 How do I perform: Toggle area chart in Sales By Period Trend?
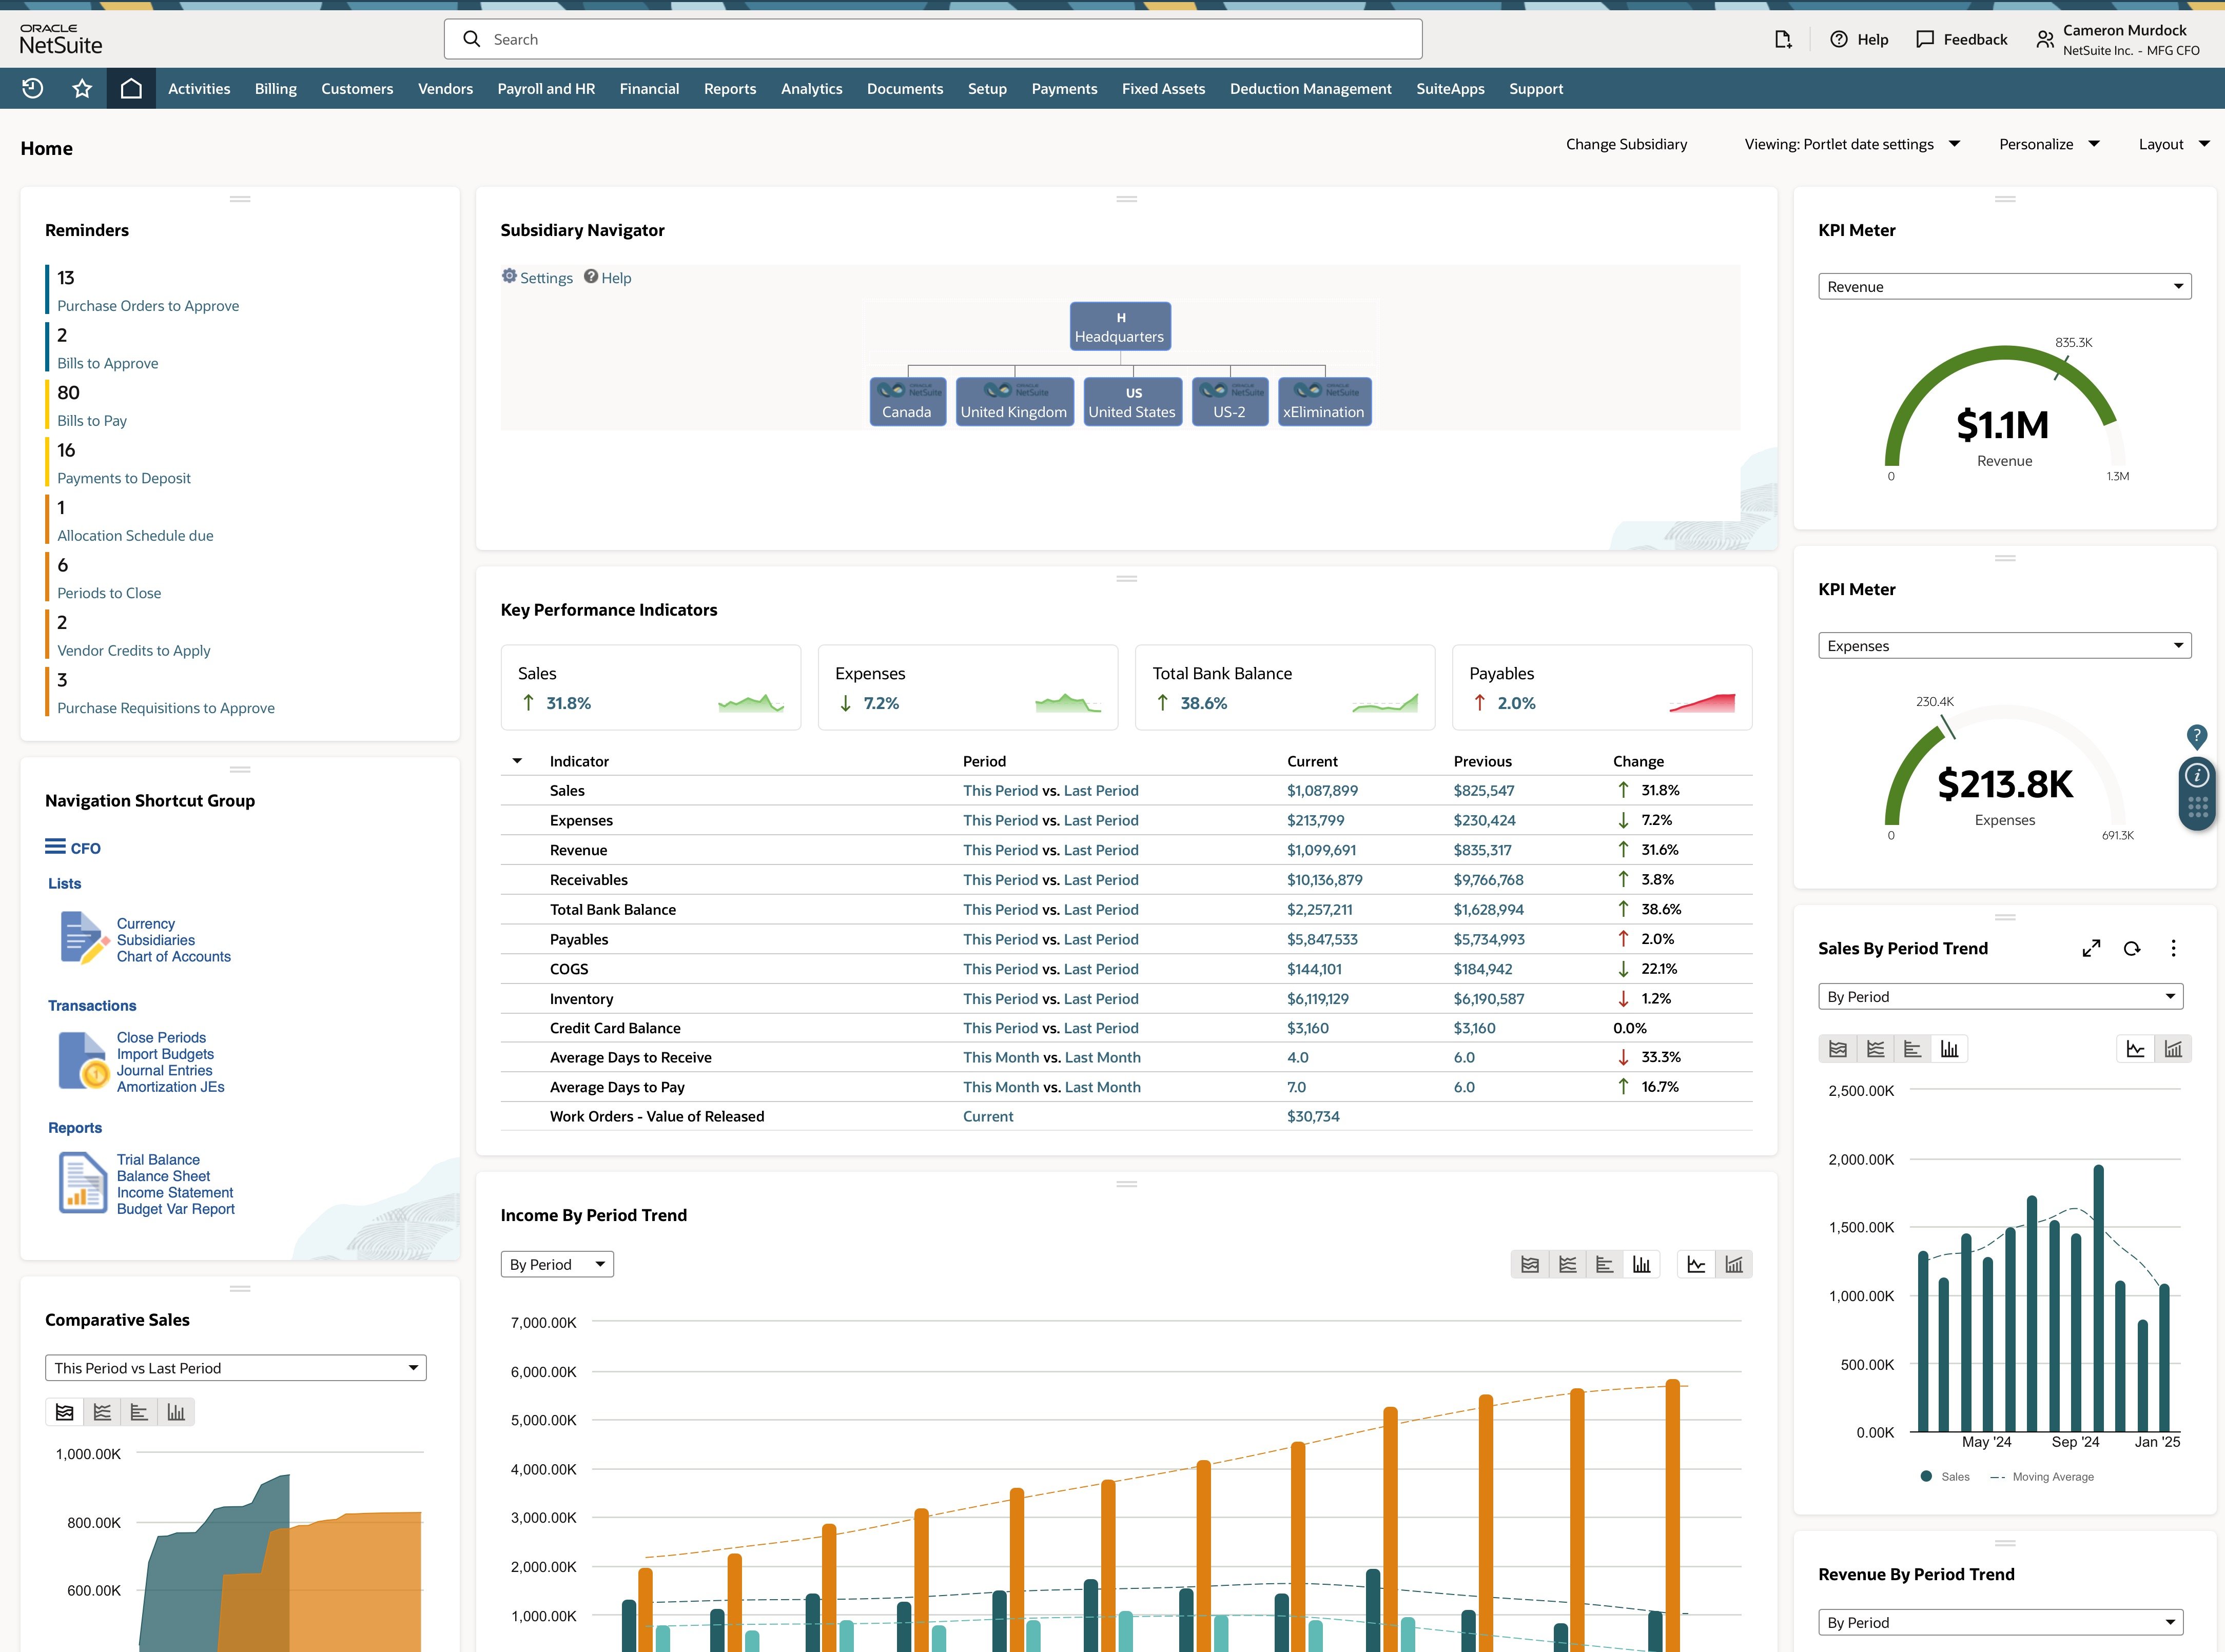(1838, 1049)
